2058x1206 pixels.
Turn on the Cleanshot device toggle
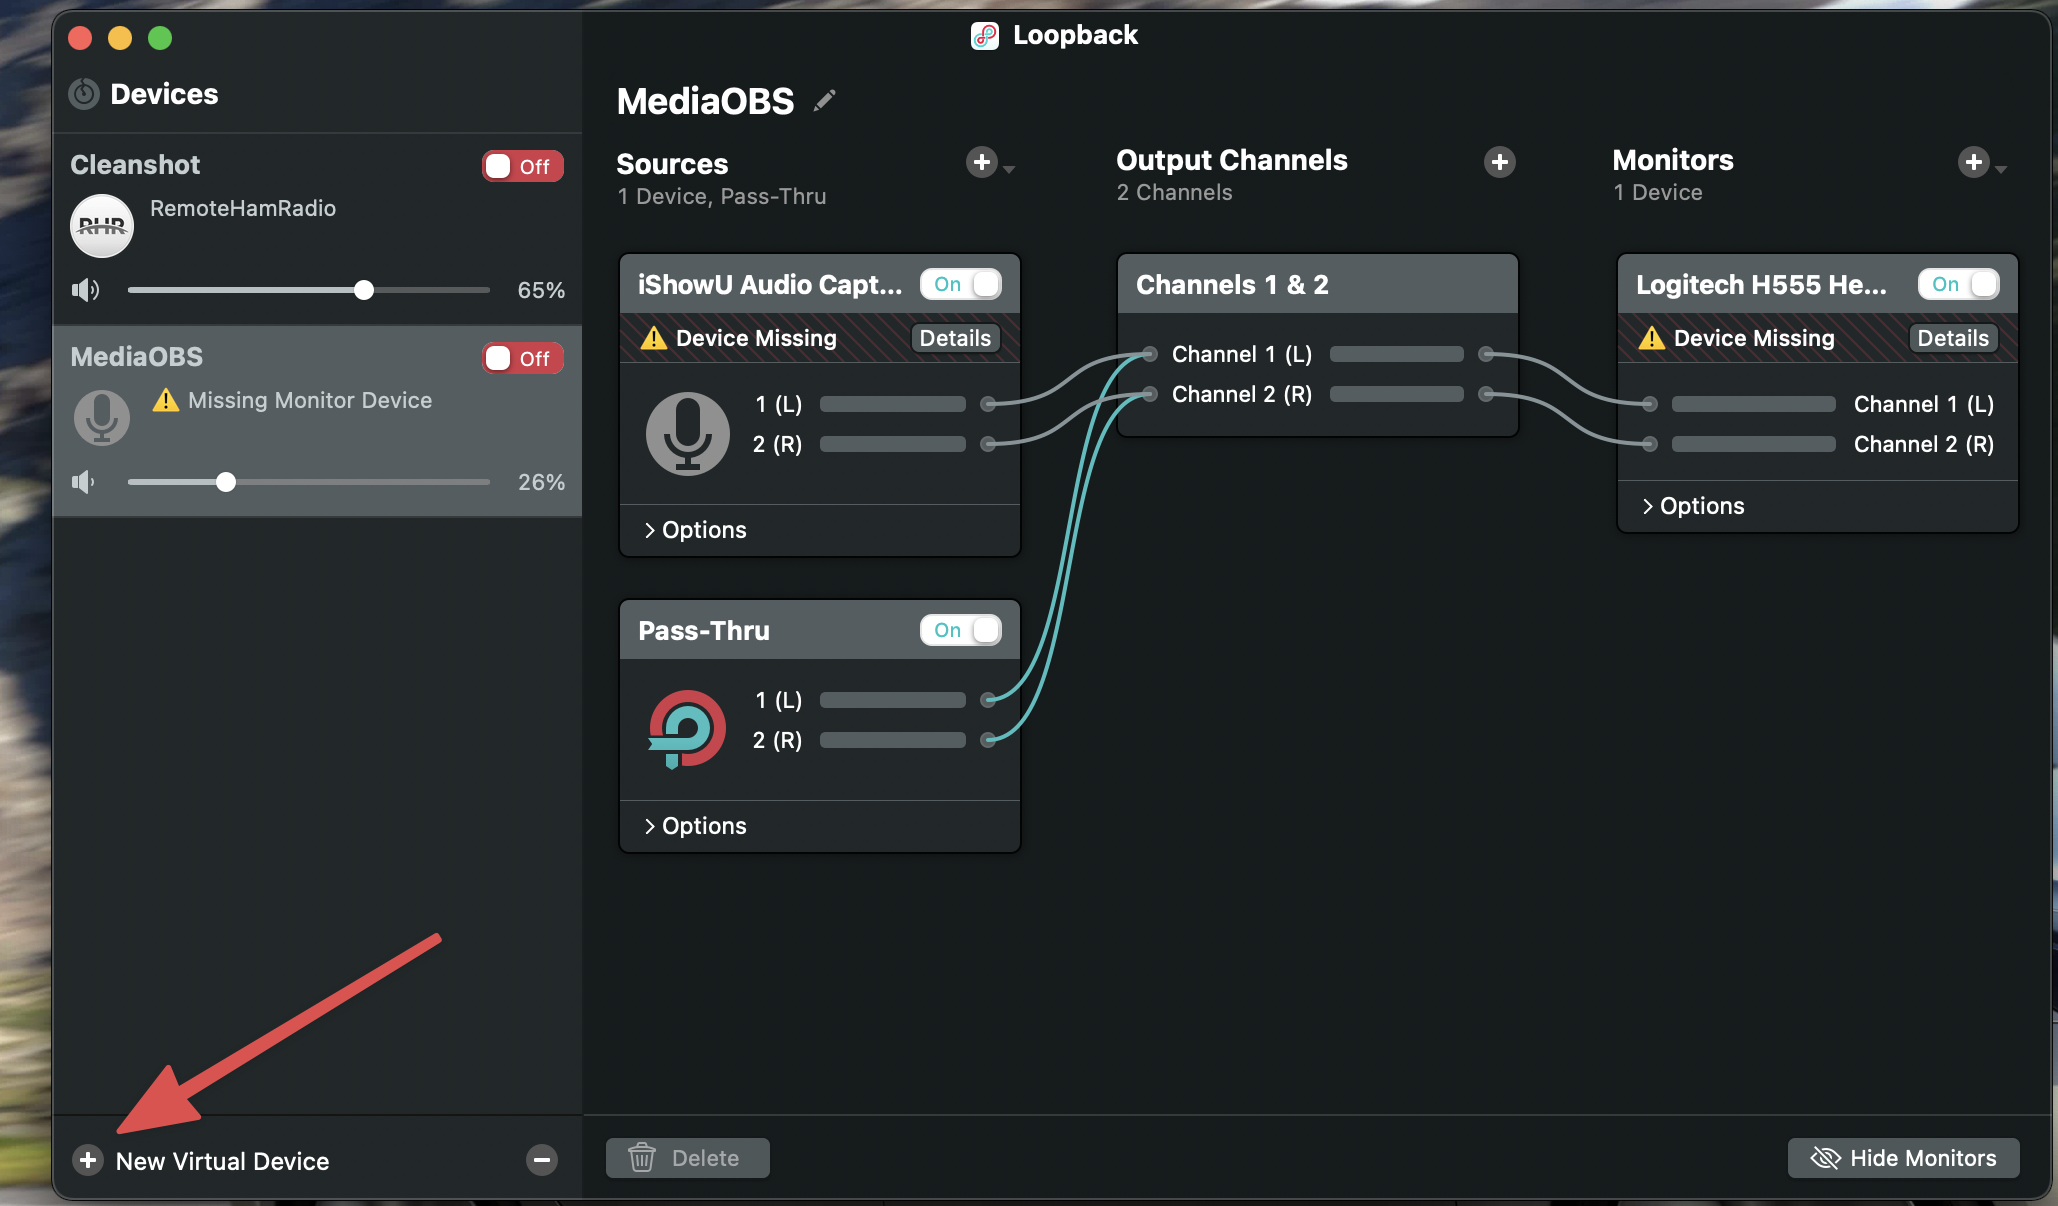522,166
